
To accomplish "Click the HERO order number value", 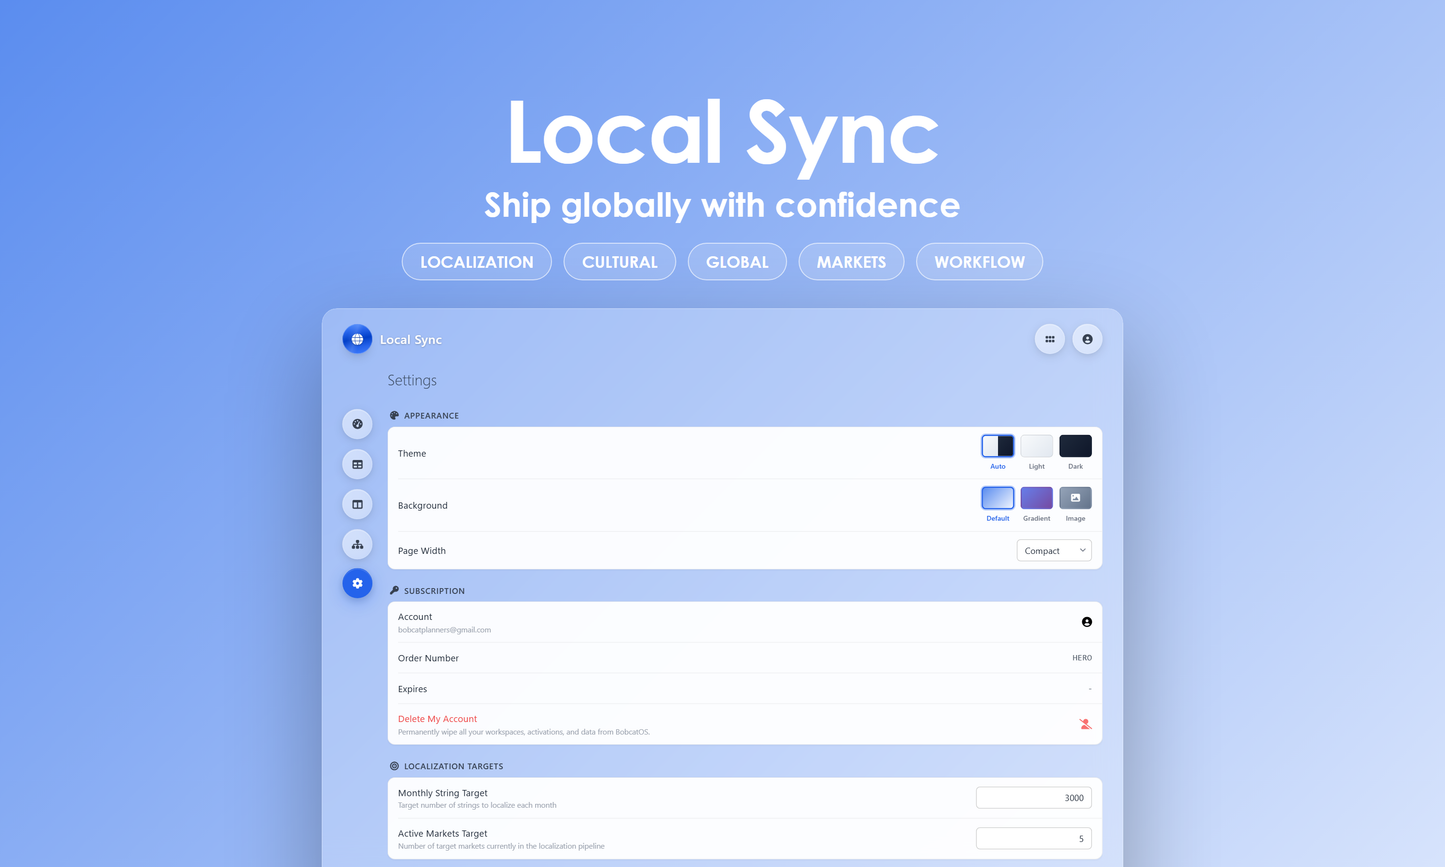I will [1082, 658].
